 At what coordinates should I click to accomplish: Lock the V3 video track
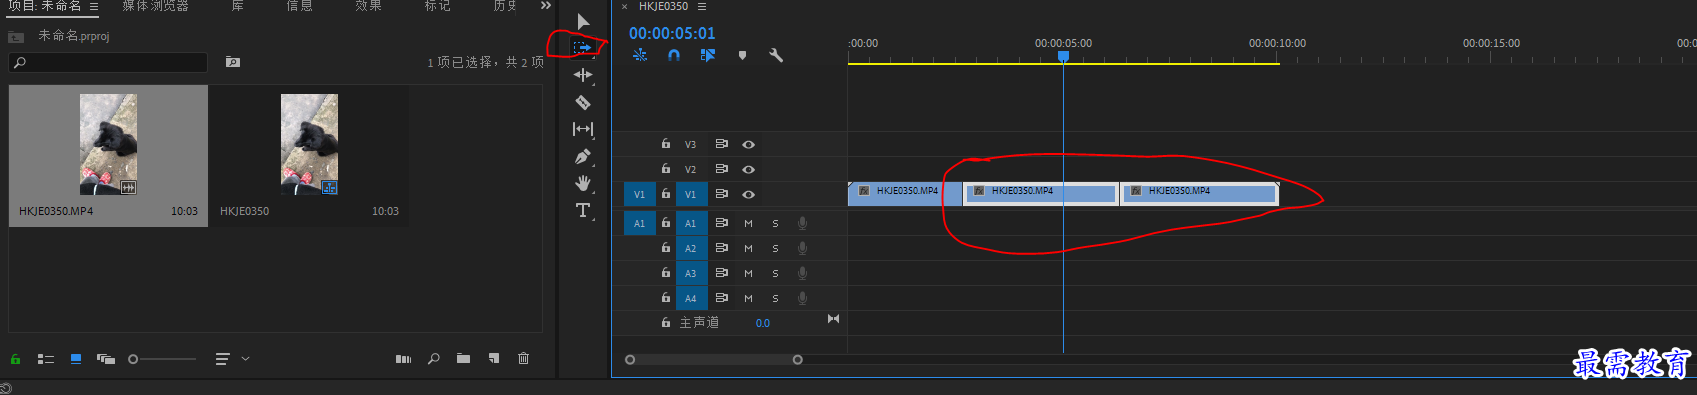coord(666,144)
